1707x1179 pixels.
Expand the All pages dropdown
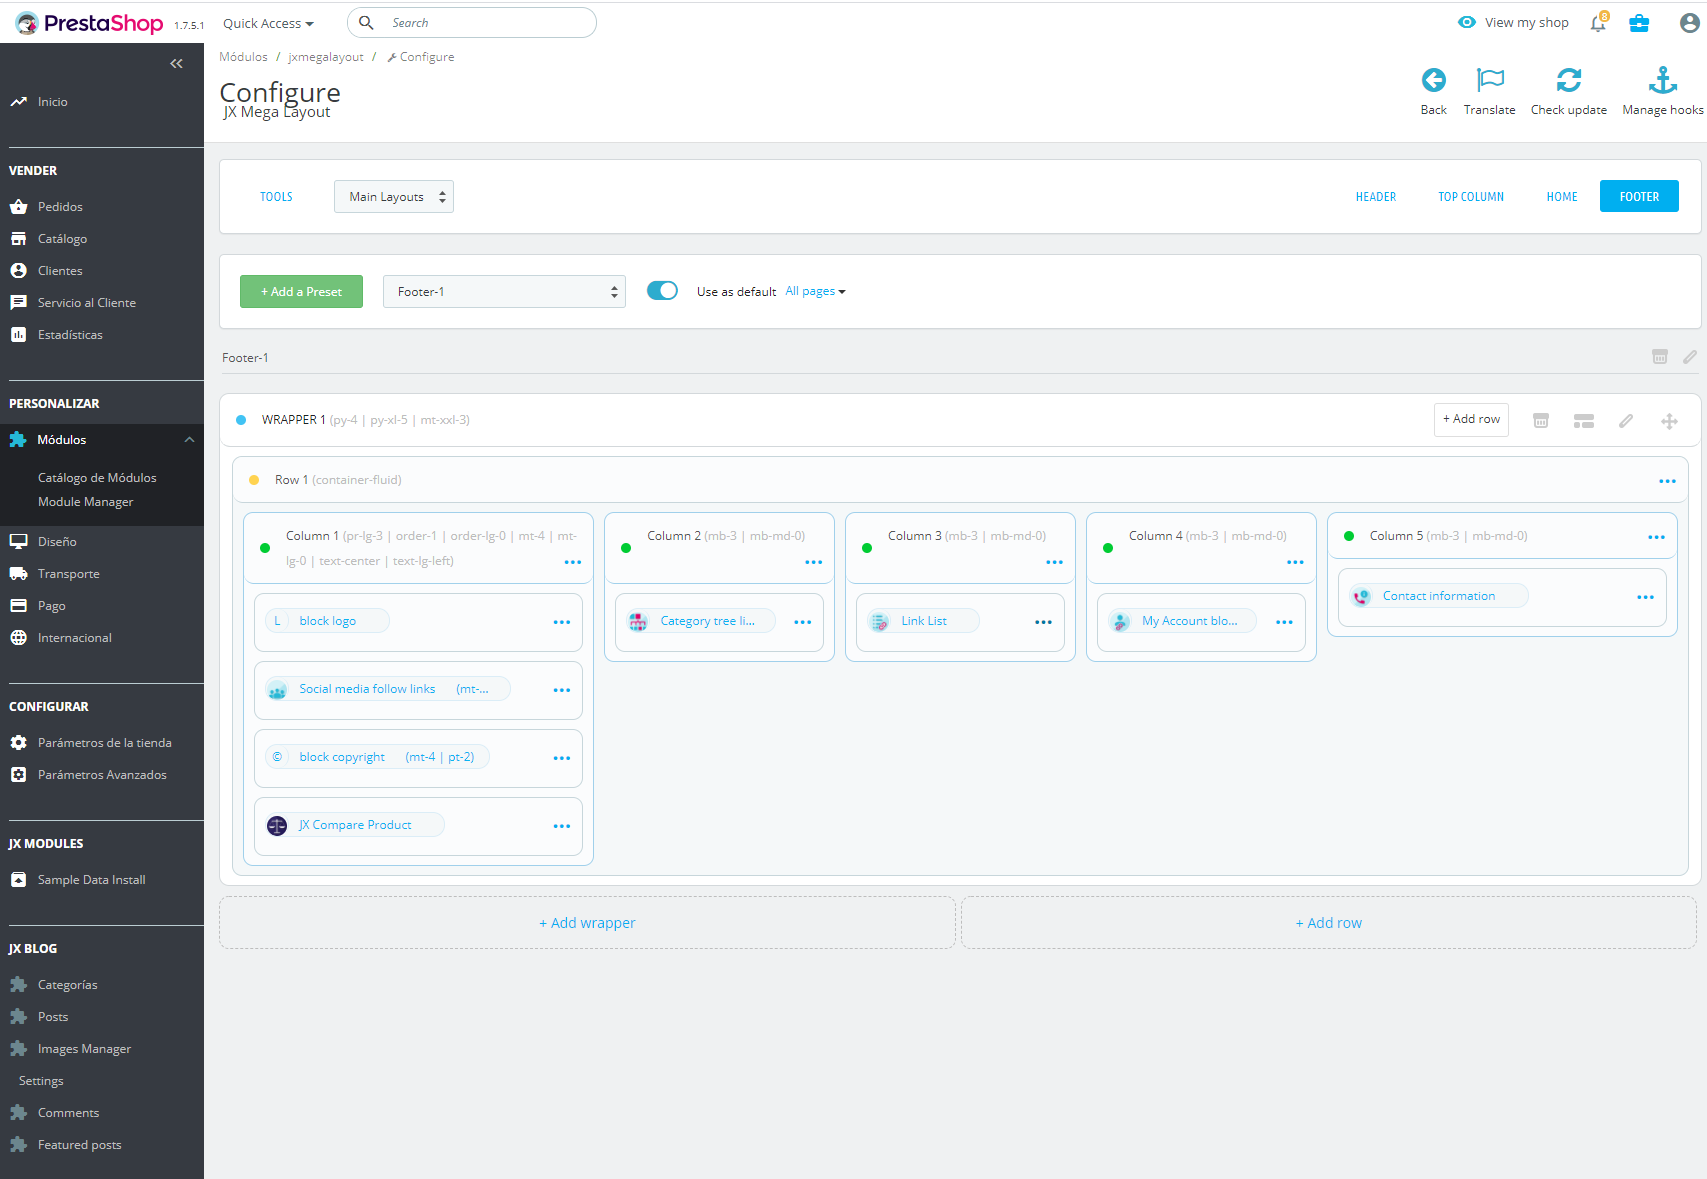coord(815,291)
